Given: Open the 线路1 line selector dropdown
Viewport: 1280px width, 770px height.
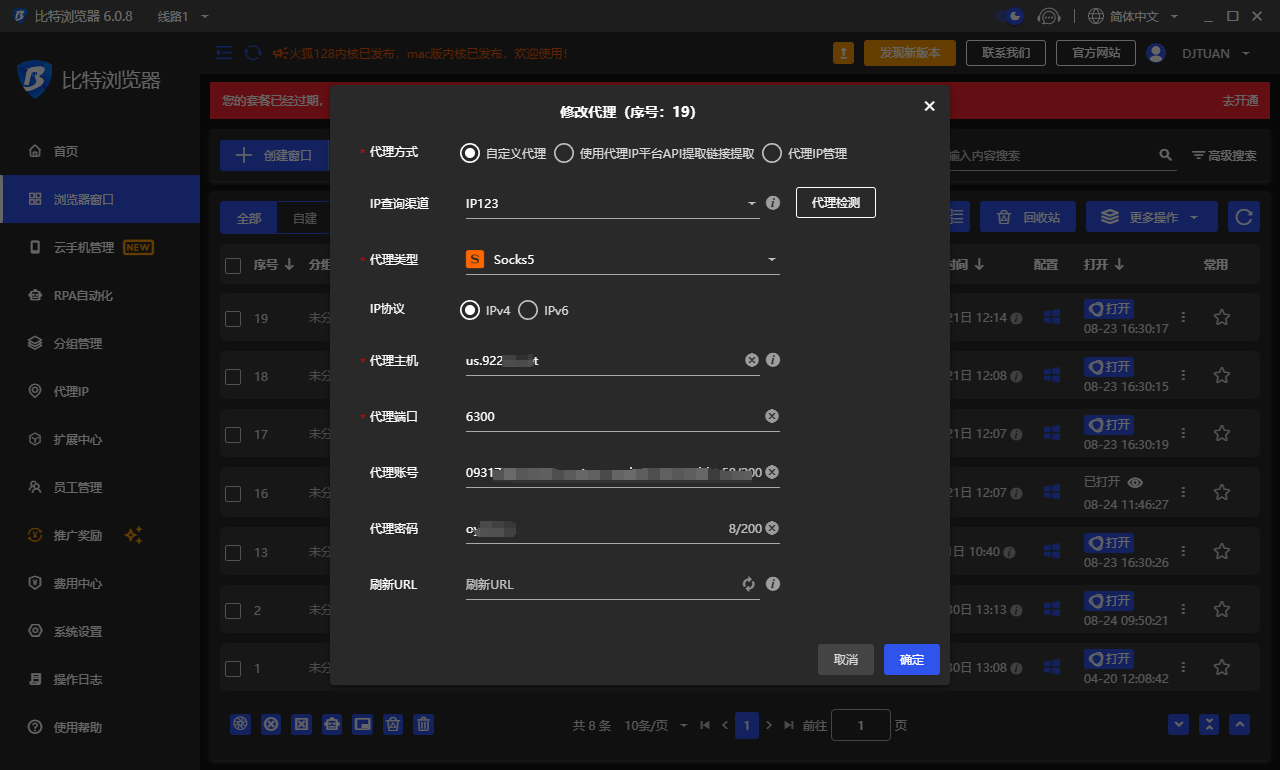Looking at the screenshot, I should click(x=183, y=17).
